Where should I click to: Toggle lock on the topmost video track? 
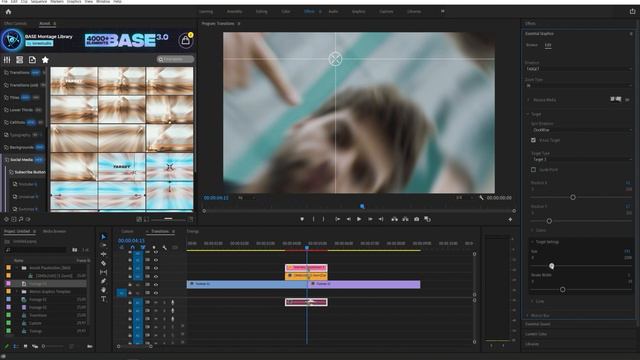coord(130,252)
